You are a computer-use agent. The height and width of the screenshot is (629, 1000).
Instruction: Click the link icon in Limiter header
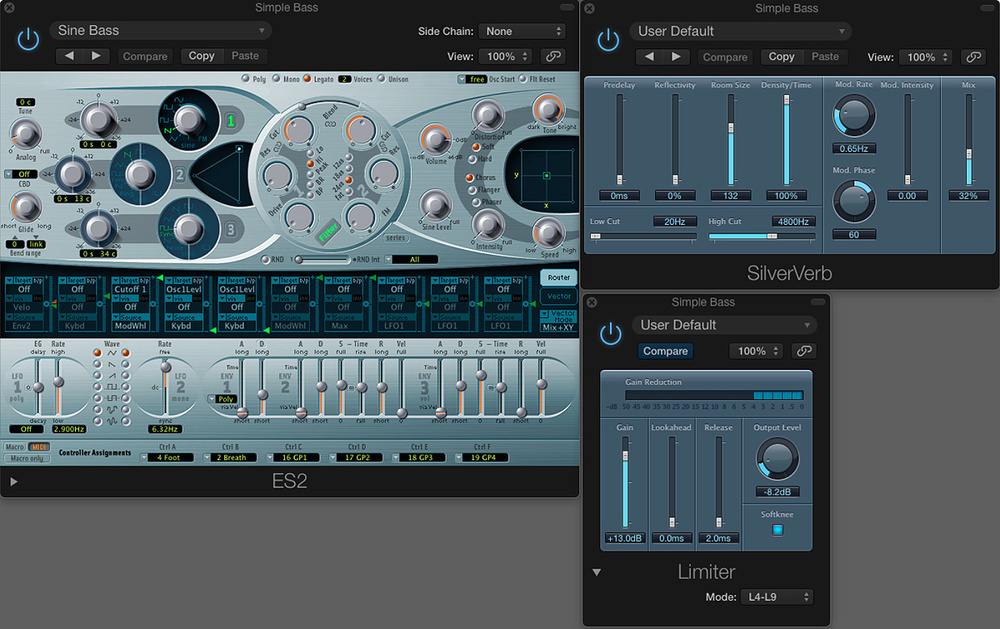pyautogui.click(x=804, y=351)
